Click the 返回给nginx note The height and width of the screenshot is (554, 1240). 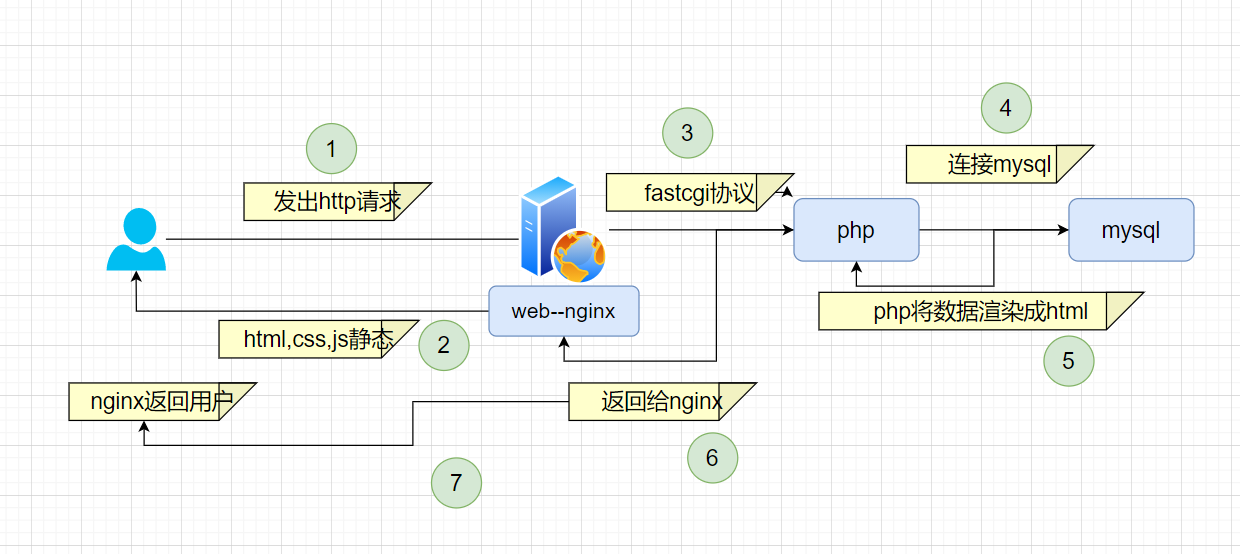(x=660, y=402)
